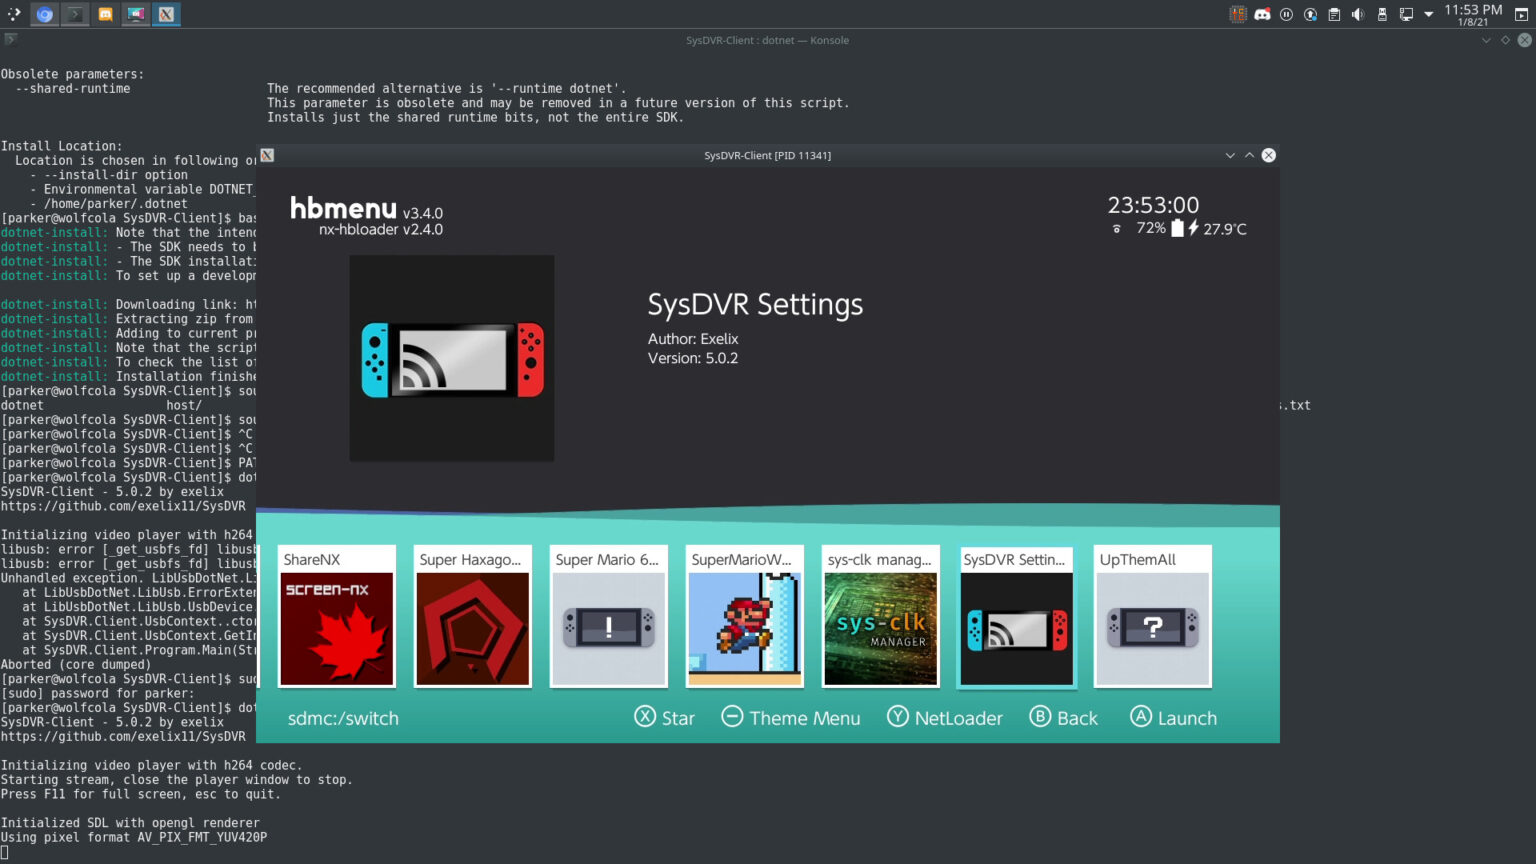Switch to the Konsole terminal tab
The image size is (1536, 864).
coord(75,14)
